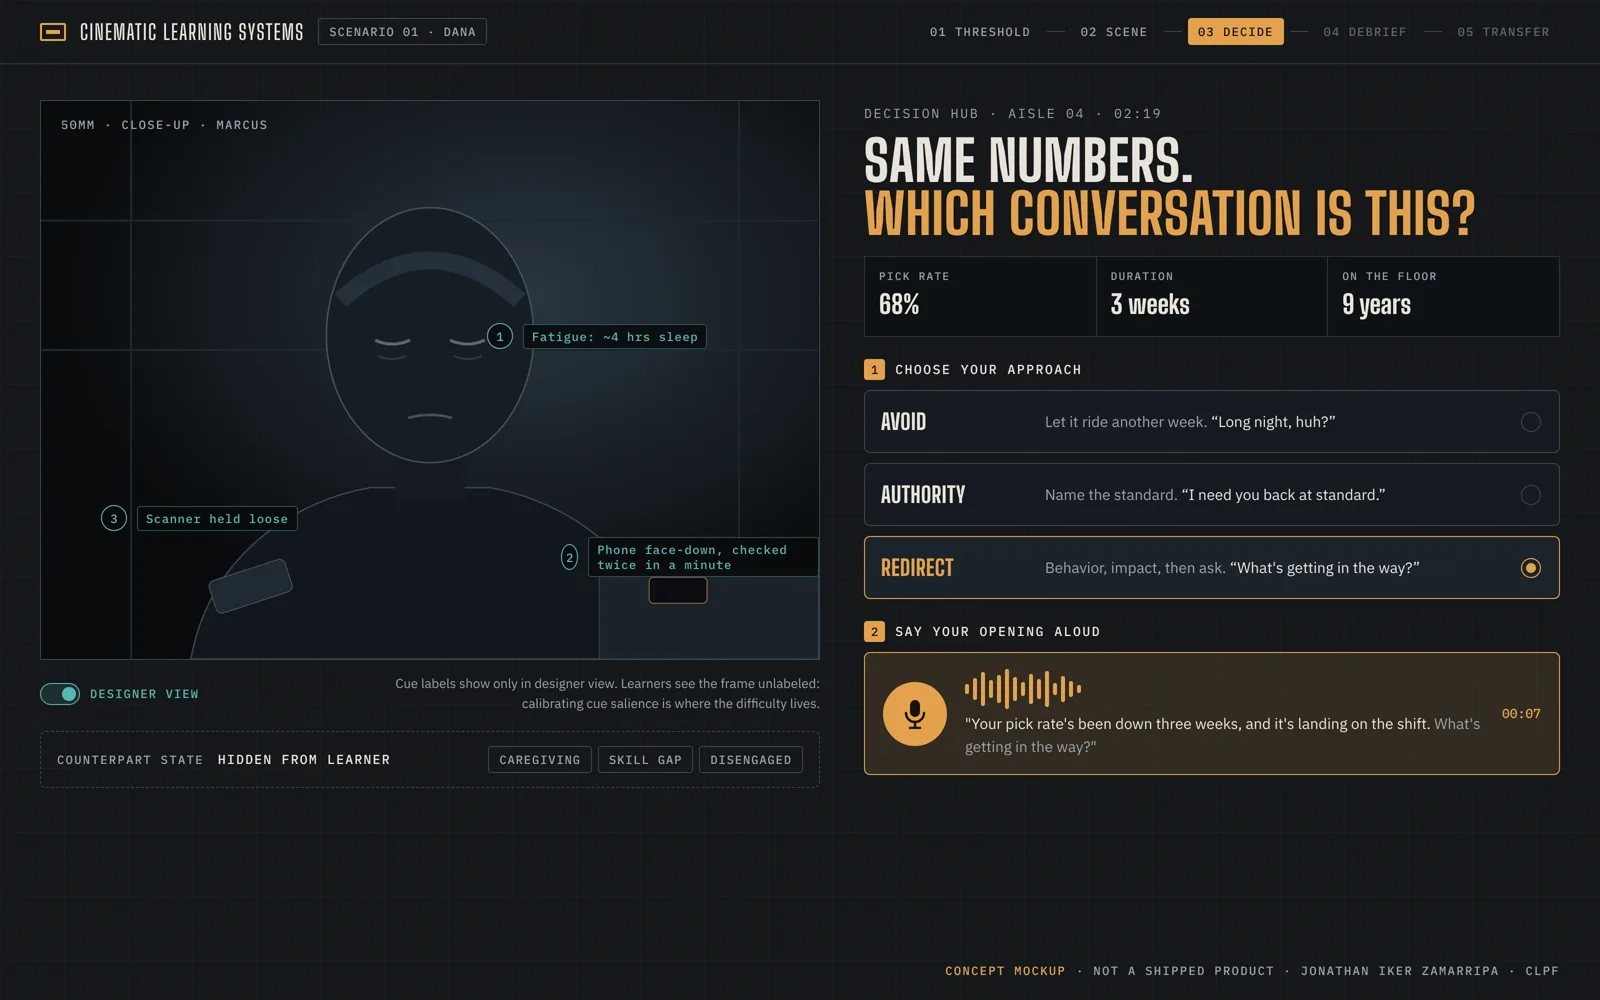The image size is (1600, 1000).
Task: Open the 03 Decide step
Action: point(1235,32)
